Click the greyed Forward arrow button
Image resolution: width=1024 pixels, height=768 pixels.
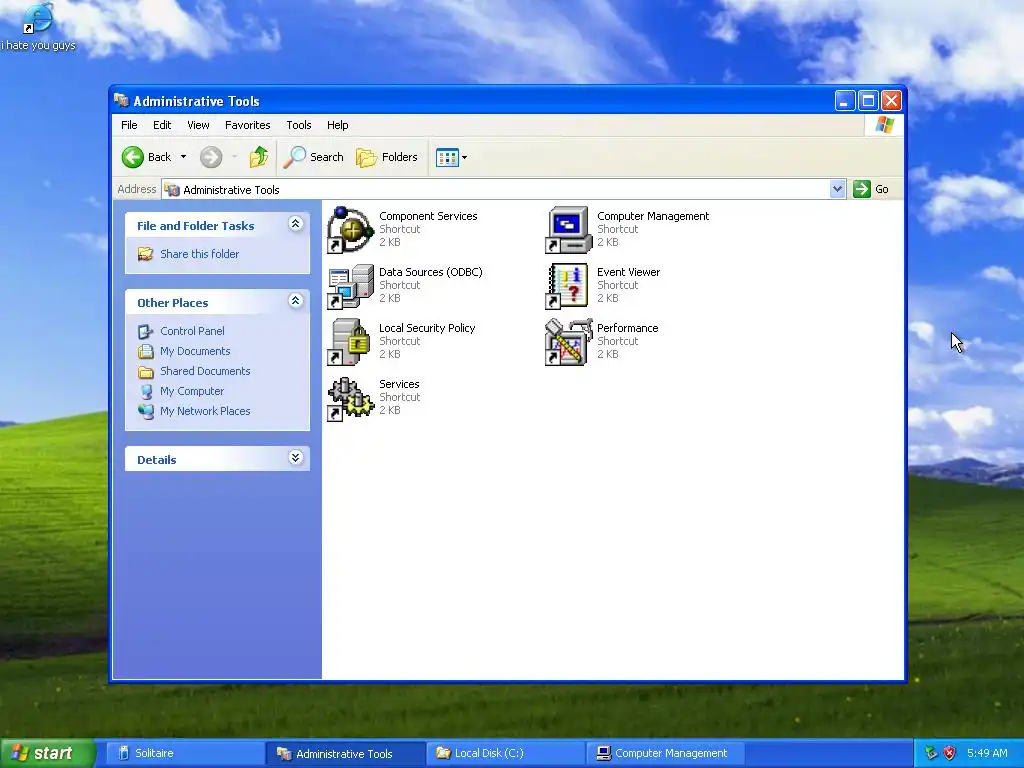[211, 157]
